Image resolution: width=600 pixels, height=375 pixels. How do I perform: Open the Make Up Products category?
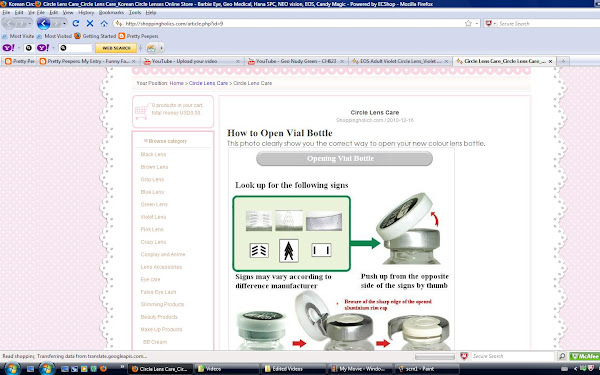(x=161, y=329)
